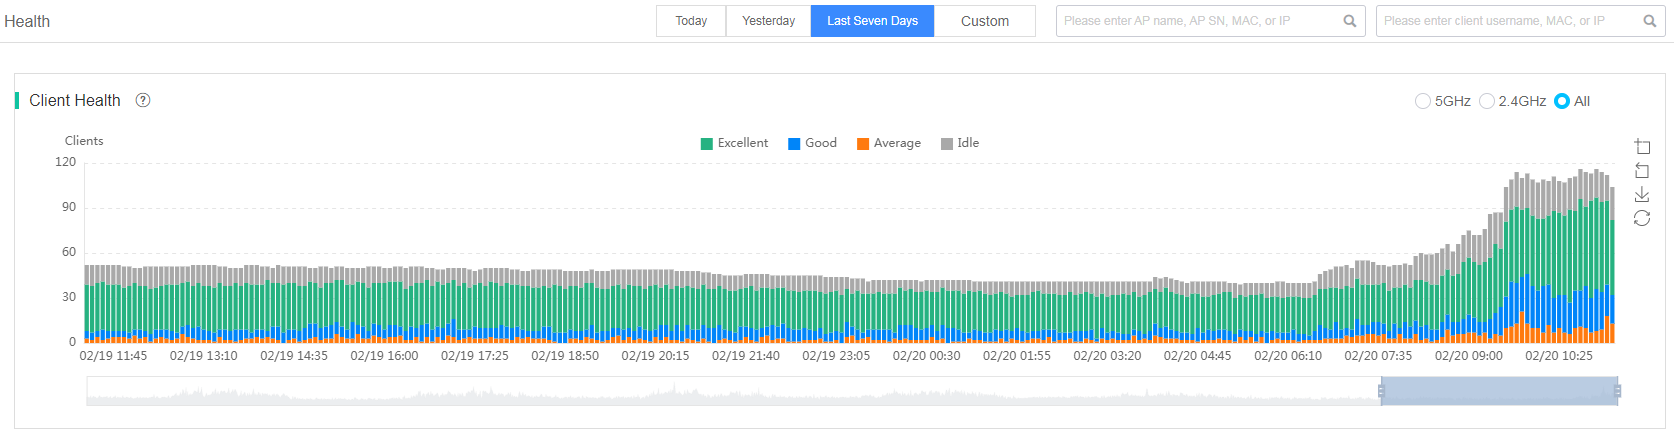
Task: Click the AP search magnifier icon
Action: [x=1350, y=21]
